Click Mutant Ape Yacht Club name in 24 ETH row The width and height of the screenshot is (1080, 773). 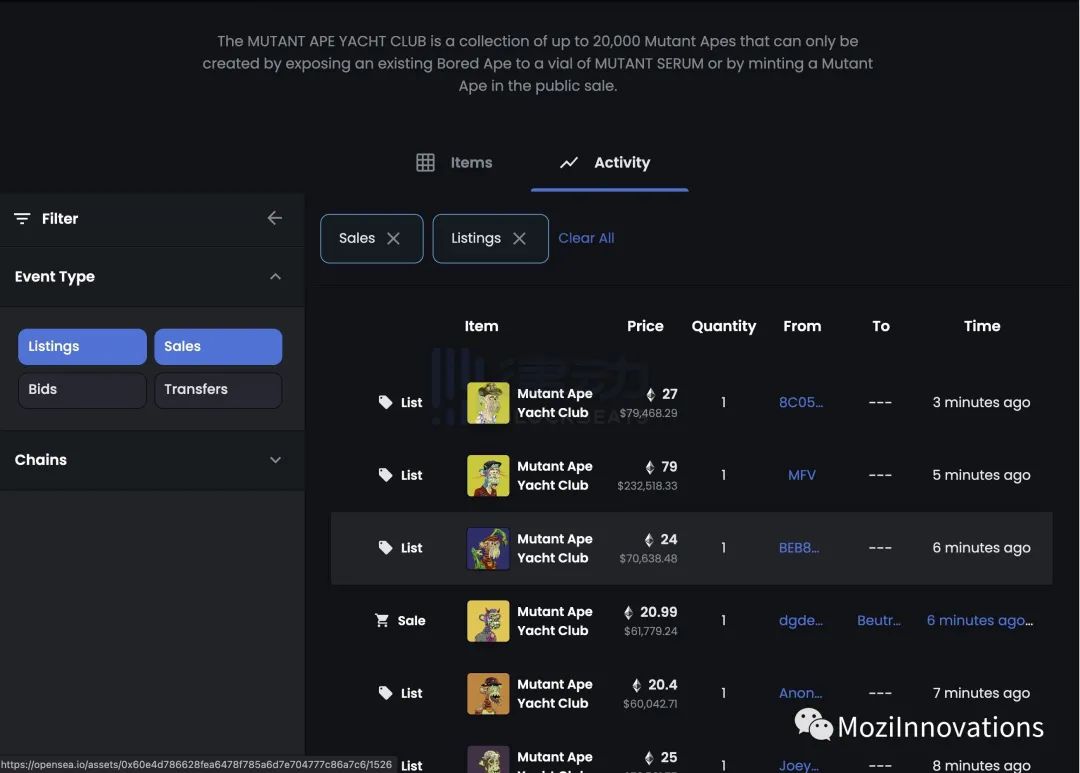[554, 548]
